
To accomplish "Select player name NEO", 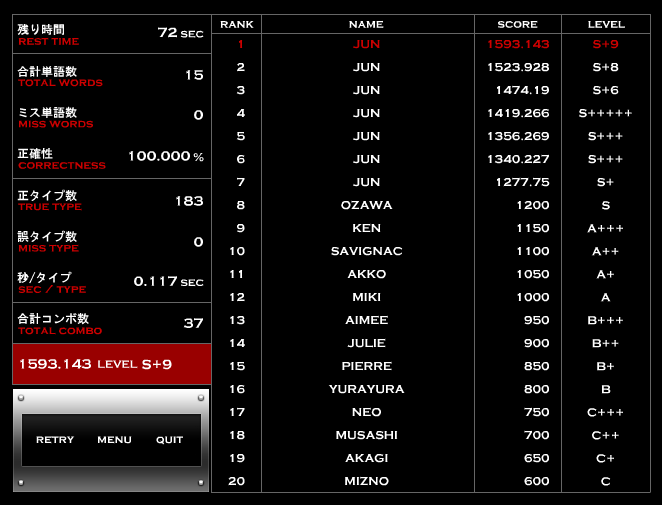I will 366,412.
